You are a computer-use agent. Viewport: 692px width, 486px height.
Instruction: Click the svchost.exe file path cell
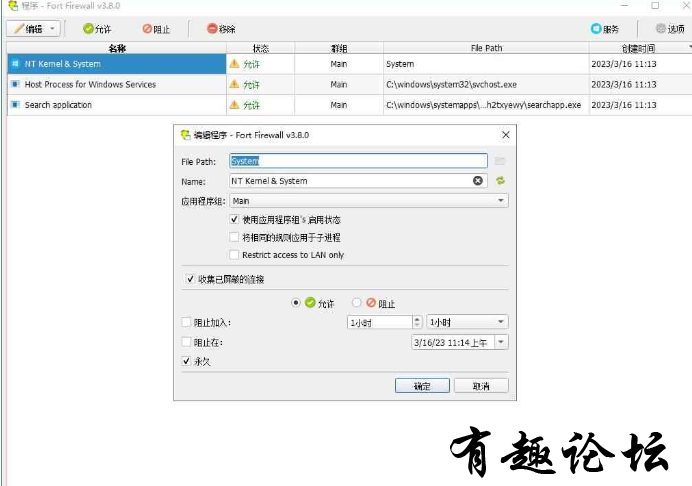click(x=486, y=84)
